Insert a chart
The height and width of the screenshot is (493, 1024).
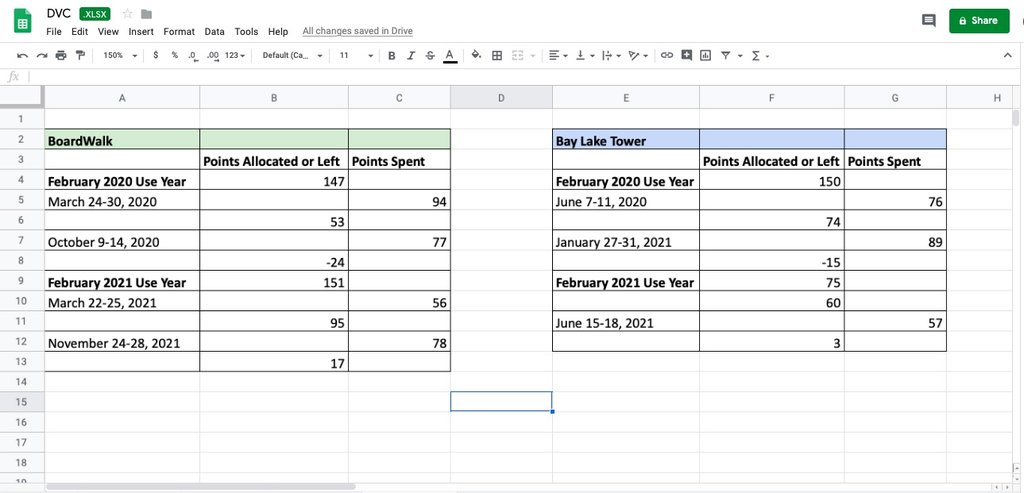pyautogui.click(x=705, y=56)
